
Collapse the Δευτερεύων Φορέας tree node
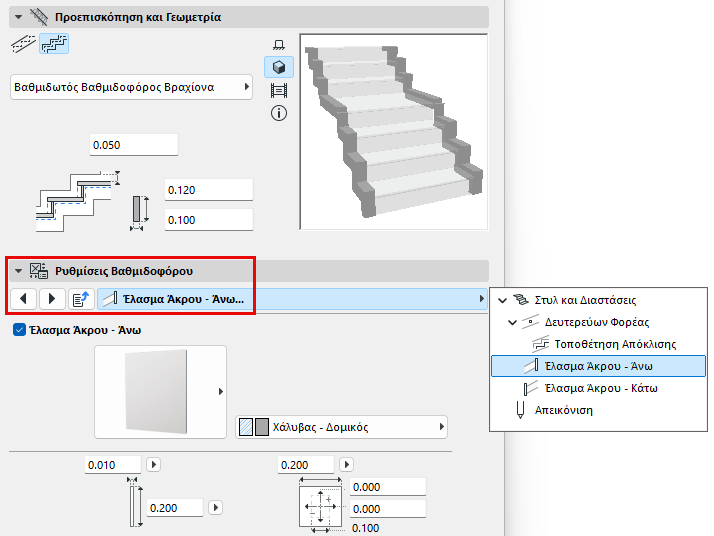512,322
